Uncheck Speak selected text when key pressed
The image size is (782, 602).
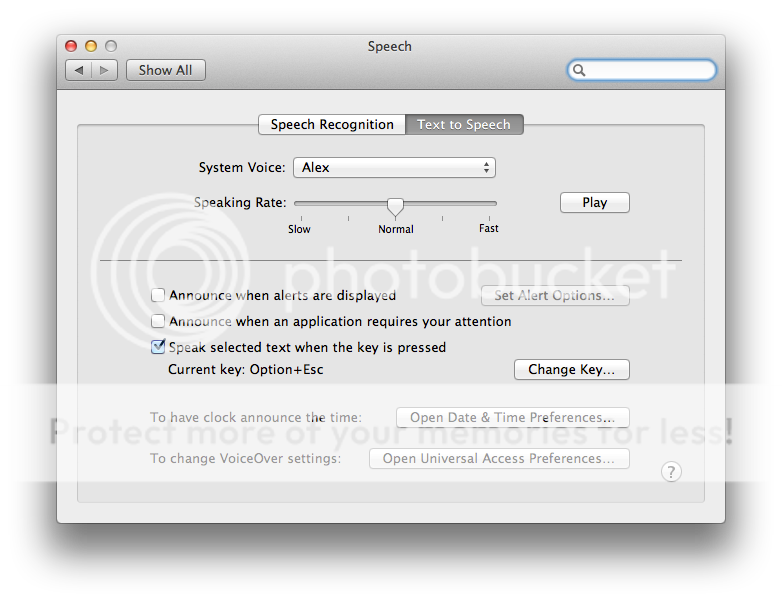tap(158, 348)
